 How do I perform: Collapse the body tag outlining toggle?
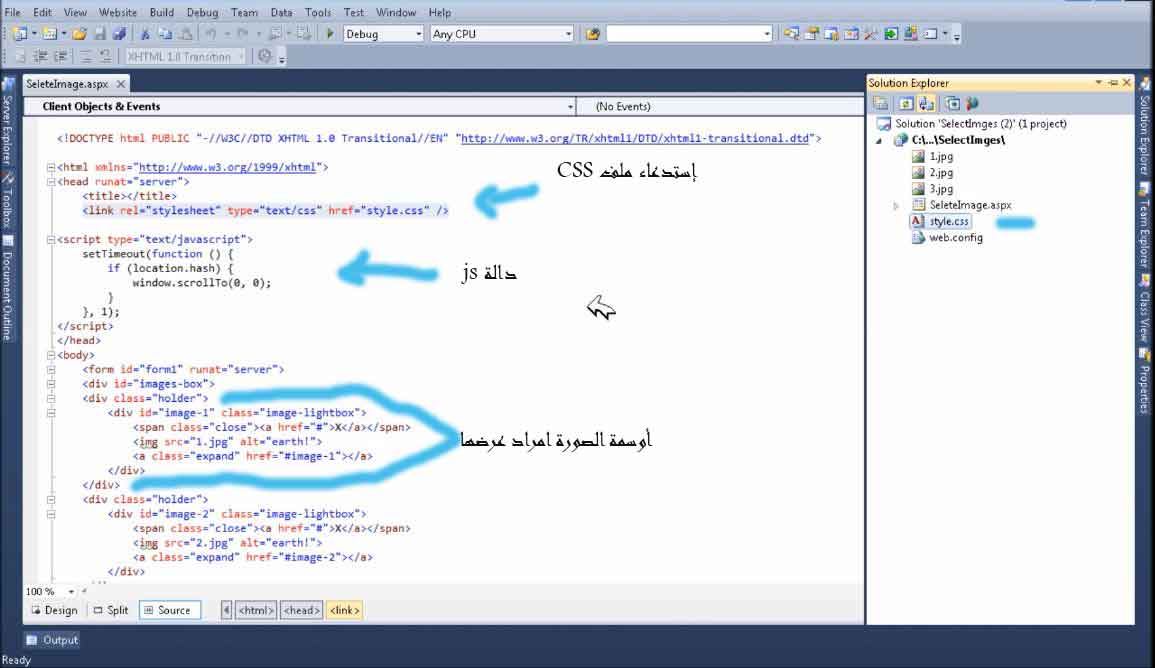50,355
